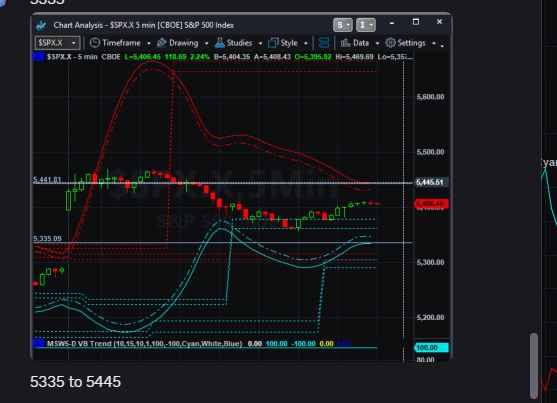Click the 5,600.00 price axis label

(431, 97)
